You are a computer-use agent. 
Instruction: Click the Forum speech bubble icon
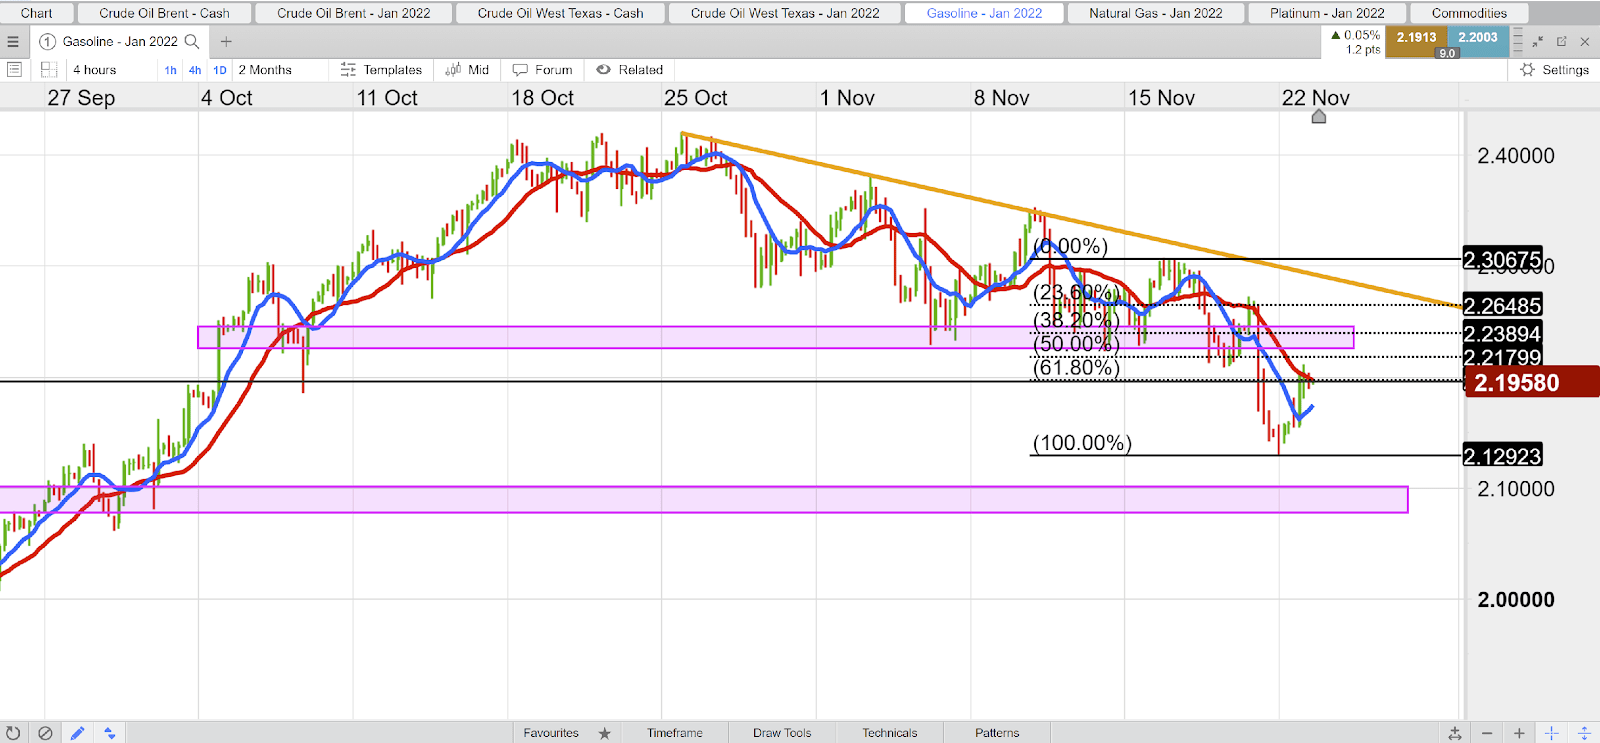pyautogui.click(x=520, y=70)
